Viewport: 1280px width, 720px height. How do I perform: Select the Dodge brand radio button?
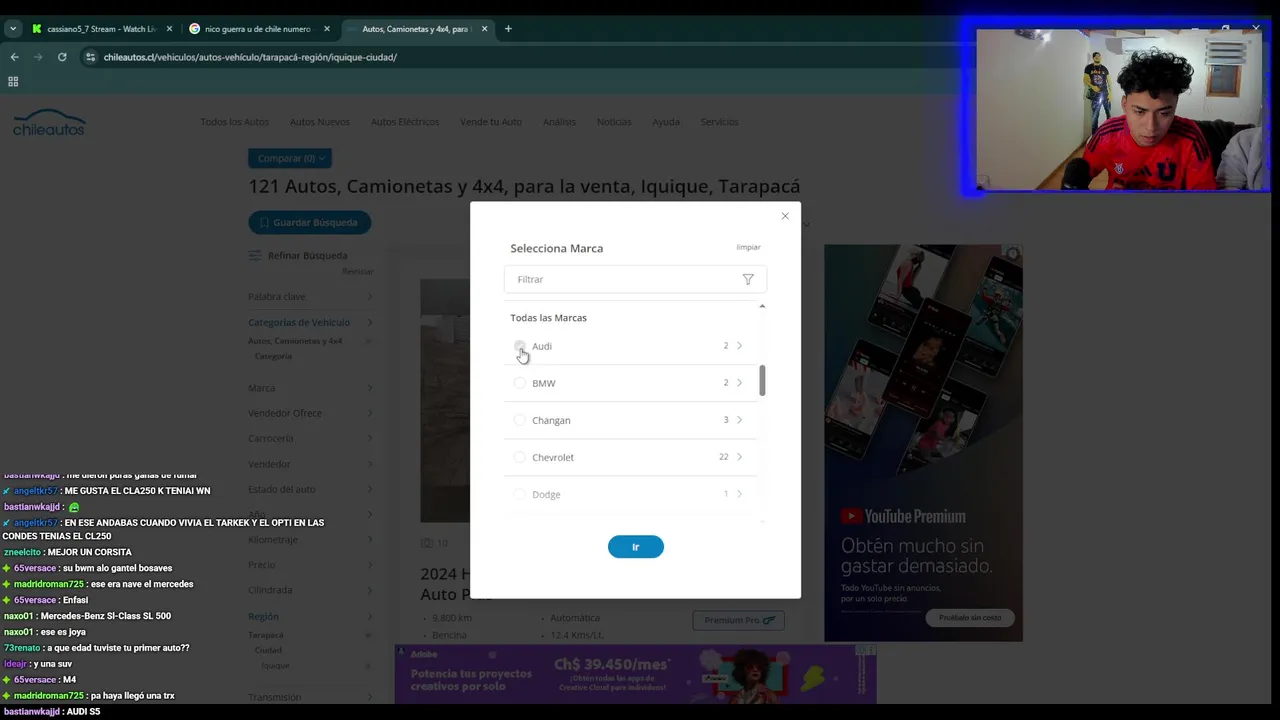click(519, 494)
